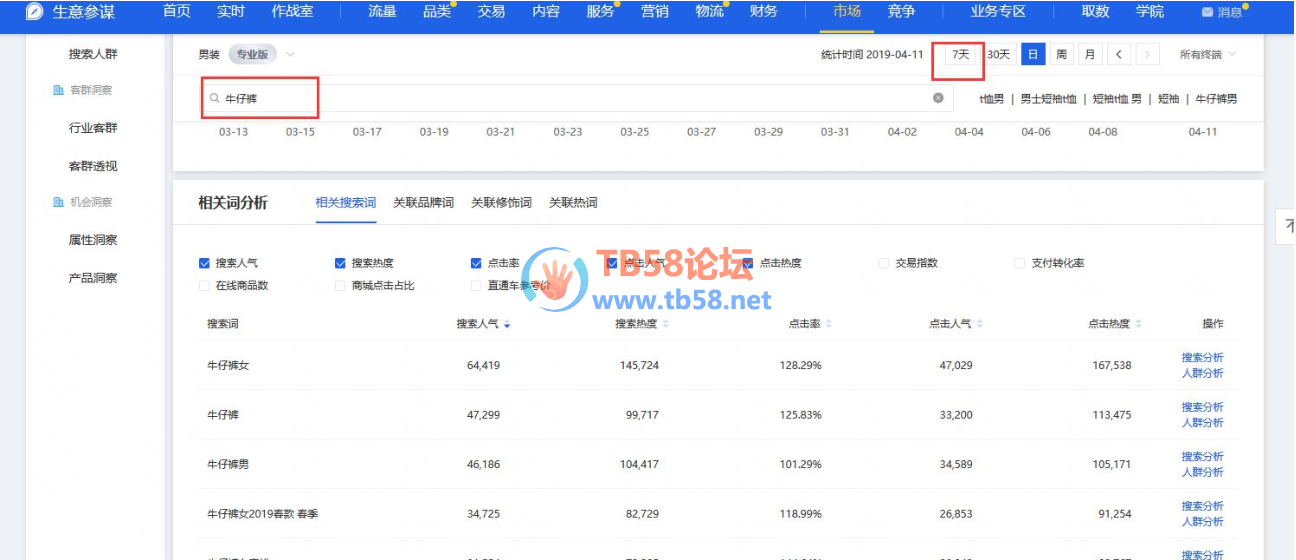Click 搜索分析 link for 牛仔裤女
The image size is (1296, 560).
(x=1202, y=357)
